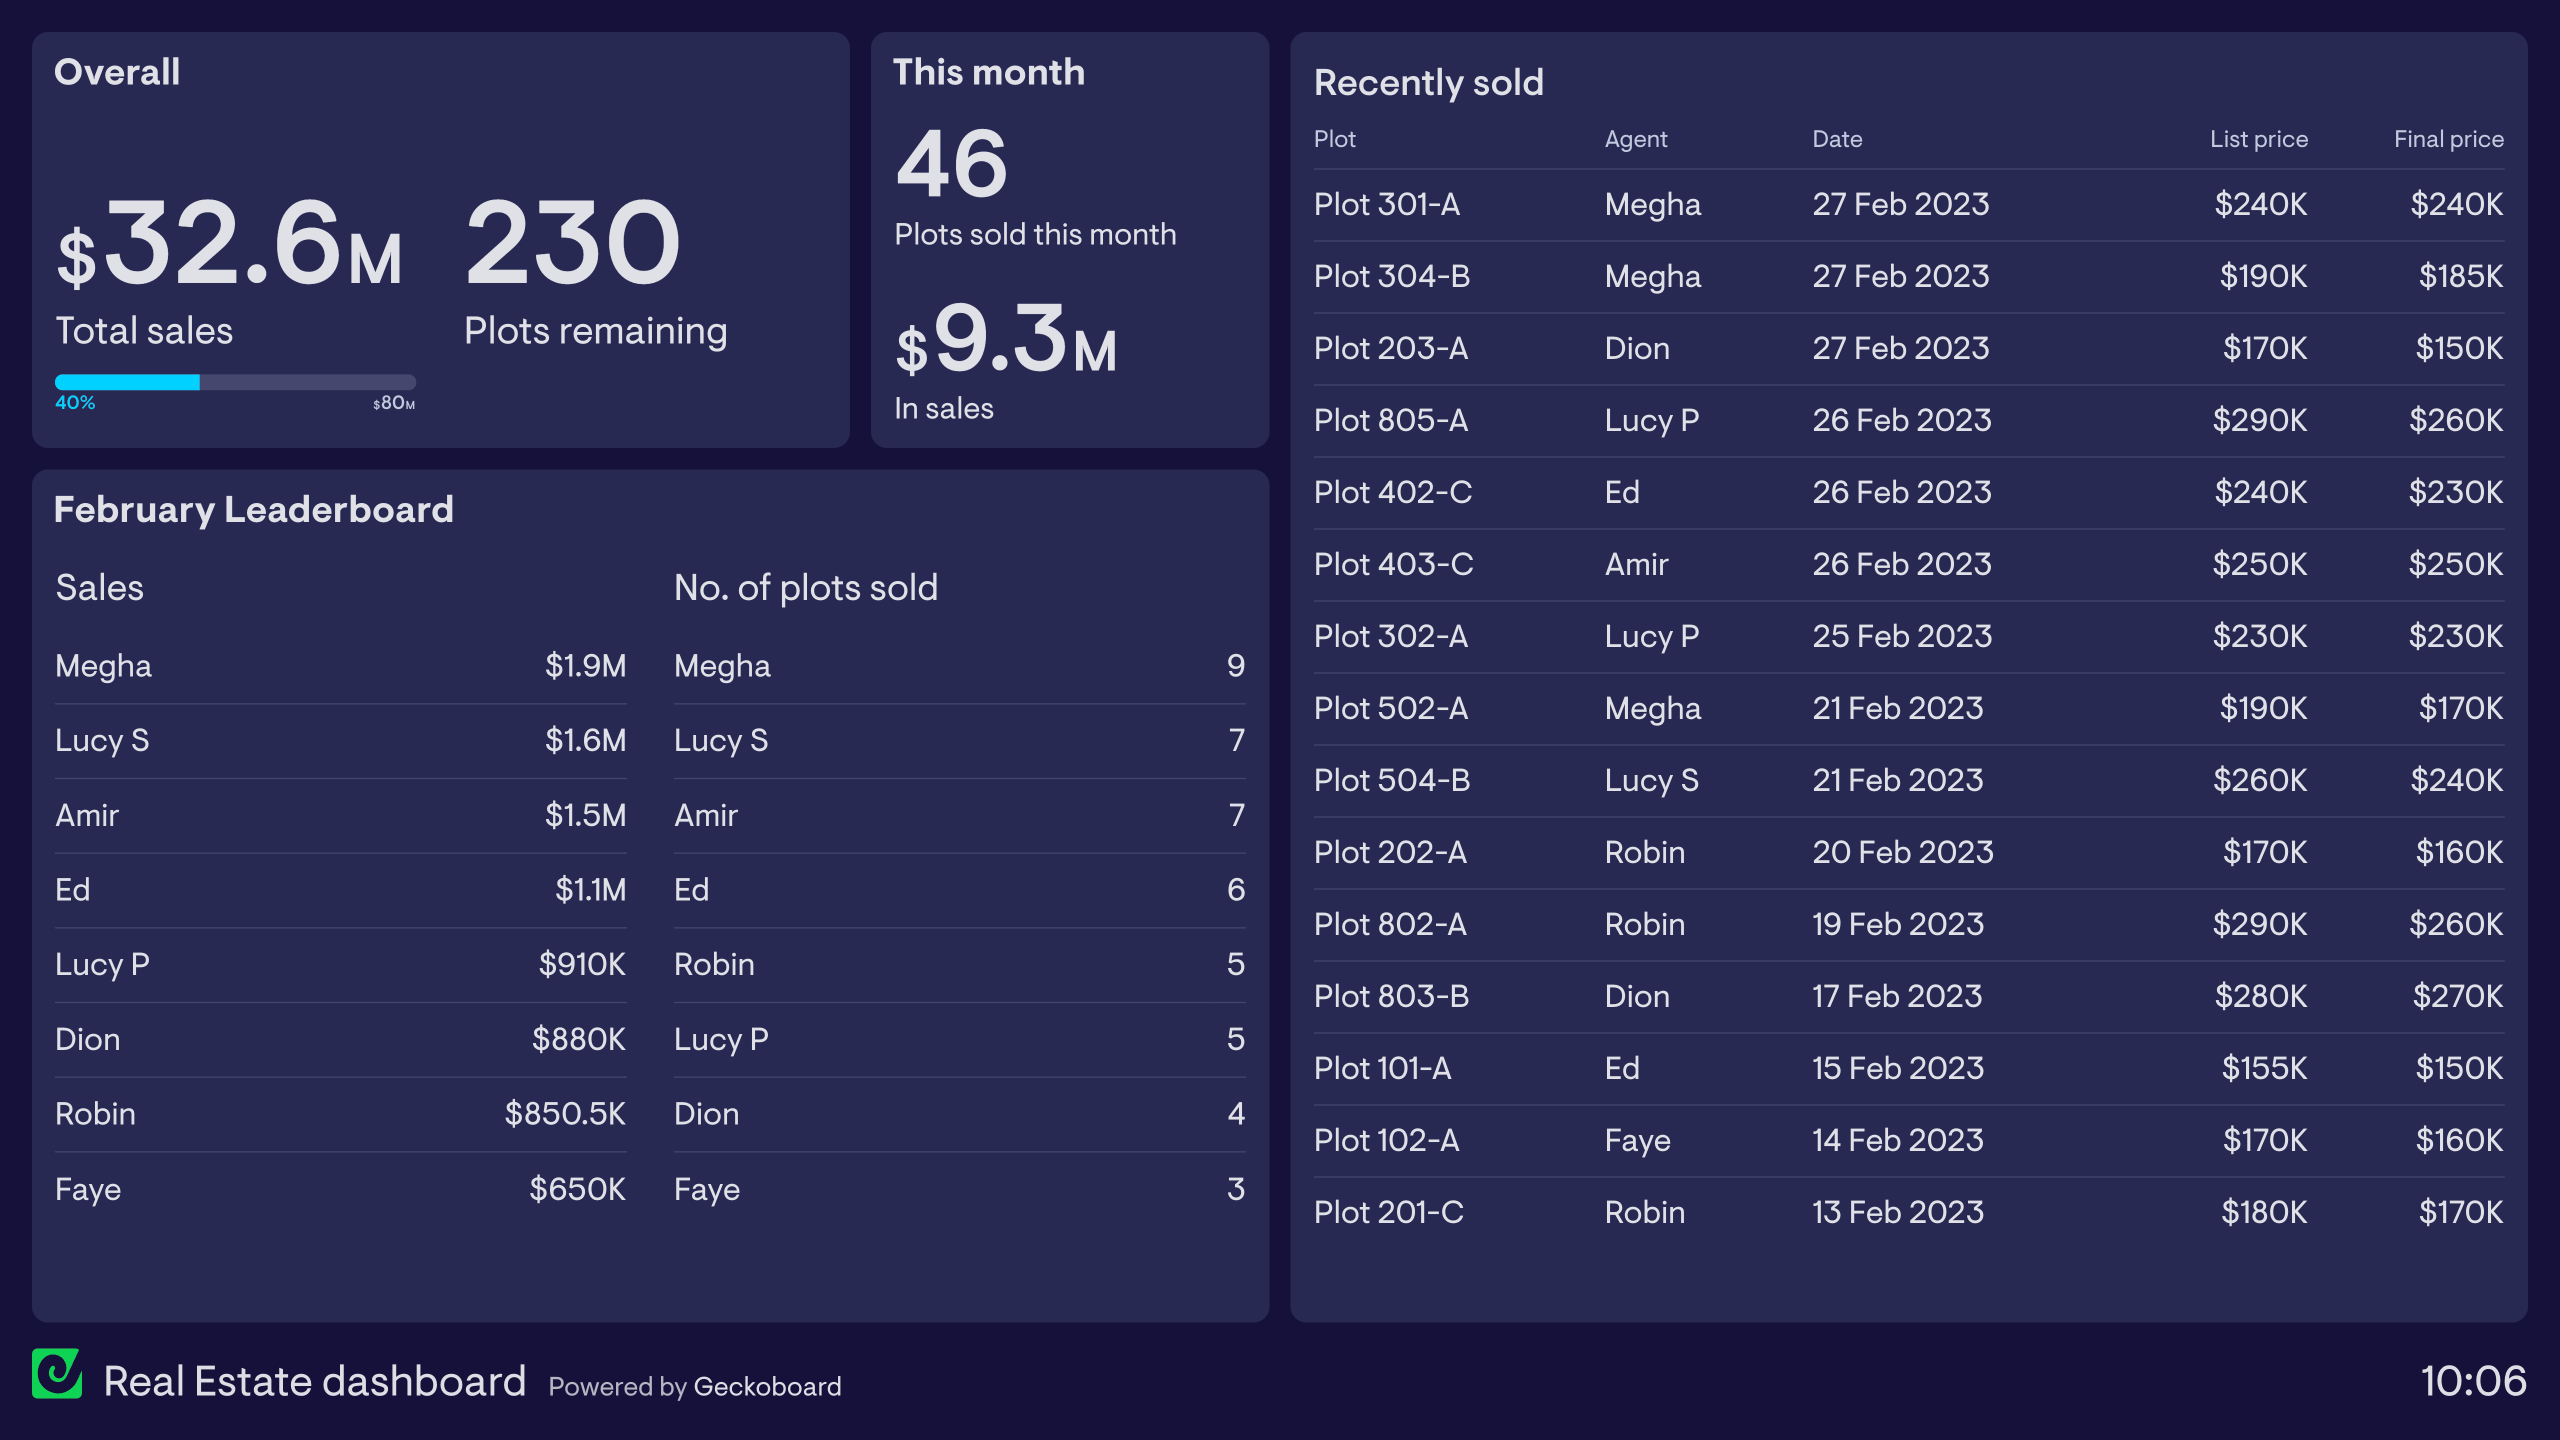2560x1440 pixels.
Task: Select the Plot 502-A cell
Action: [1391, 709]
